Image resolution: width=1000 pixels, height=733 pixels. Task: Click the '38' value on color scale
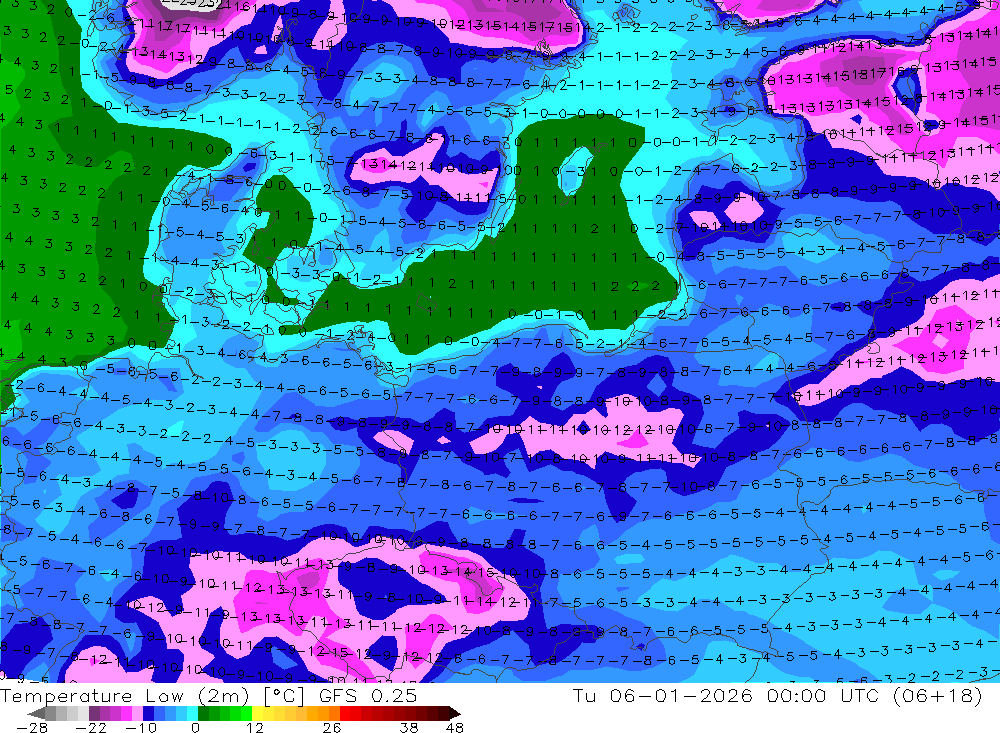tap(409, 727)
